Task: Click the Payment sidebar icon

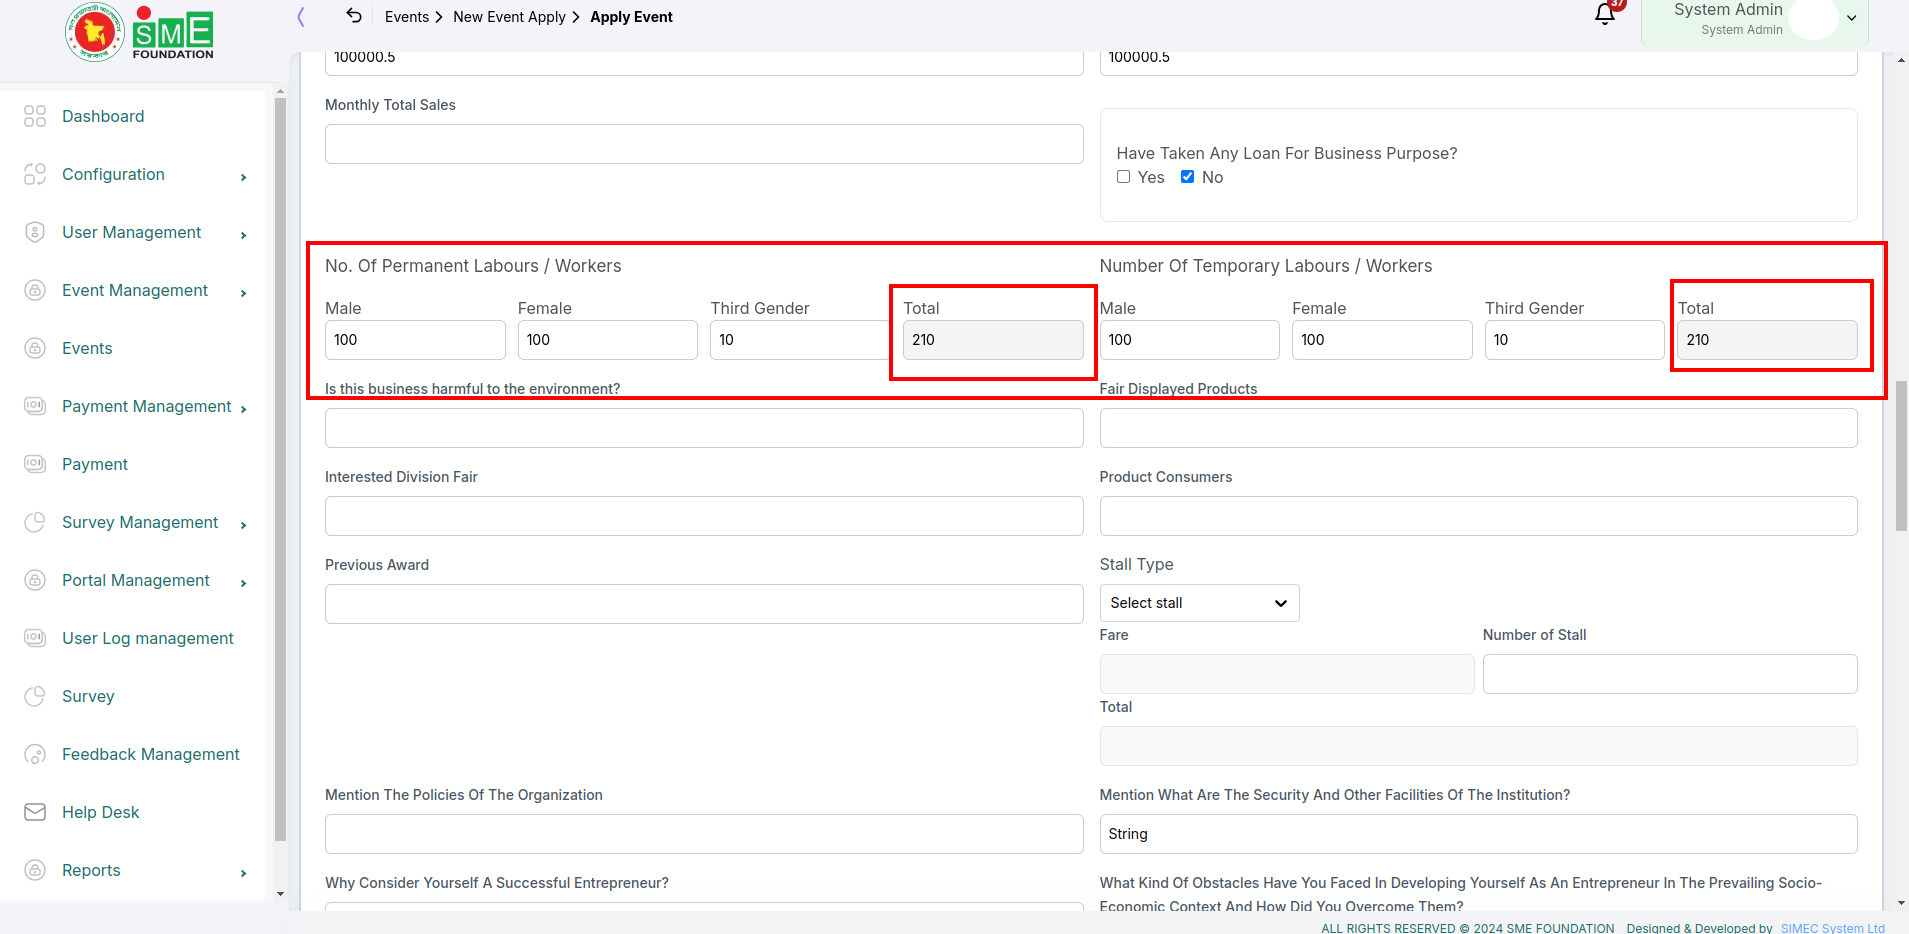Action: tap(35, 464)
